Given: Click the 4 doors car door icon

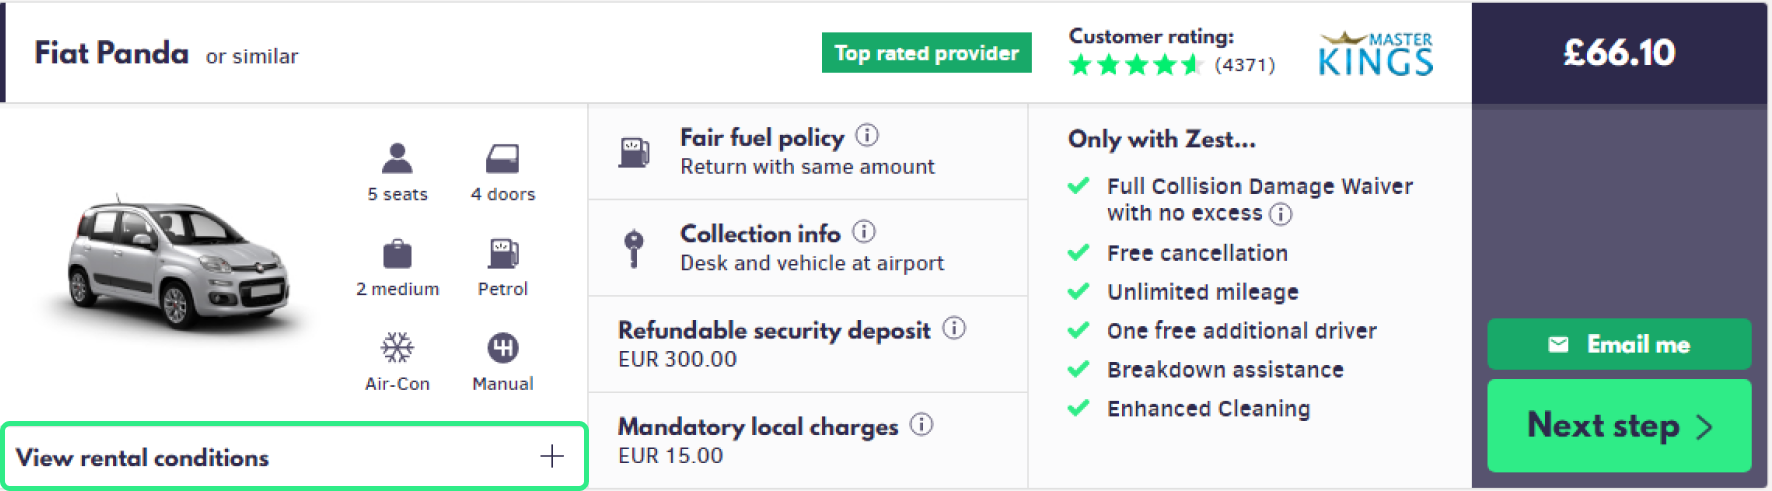Looking at the screenshot, I should point(502,158).
